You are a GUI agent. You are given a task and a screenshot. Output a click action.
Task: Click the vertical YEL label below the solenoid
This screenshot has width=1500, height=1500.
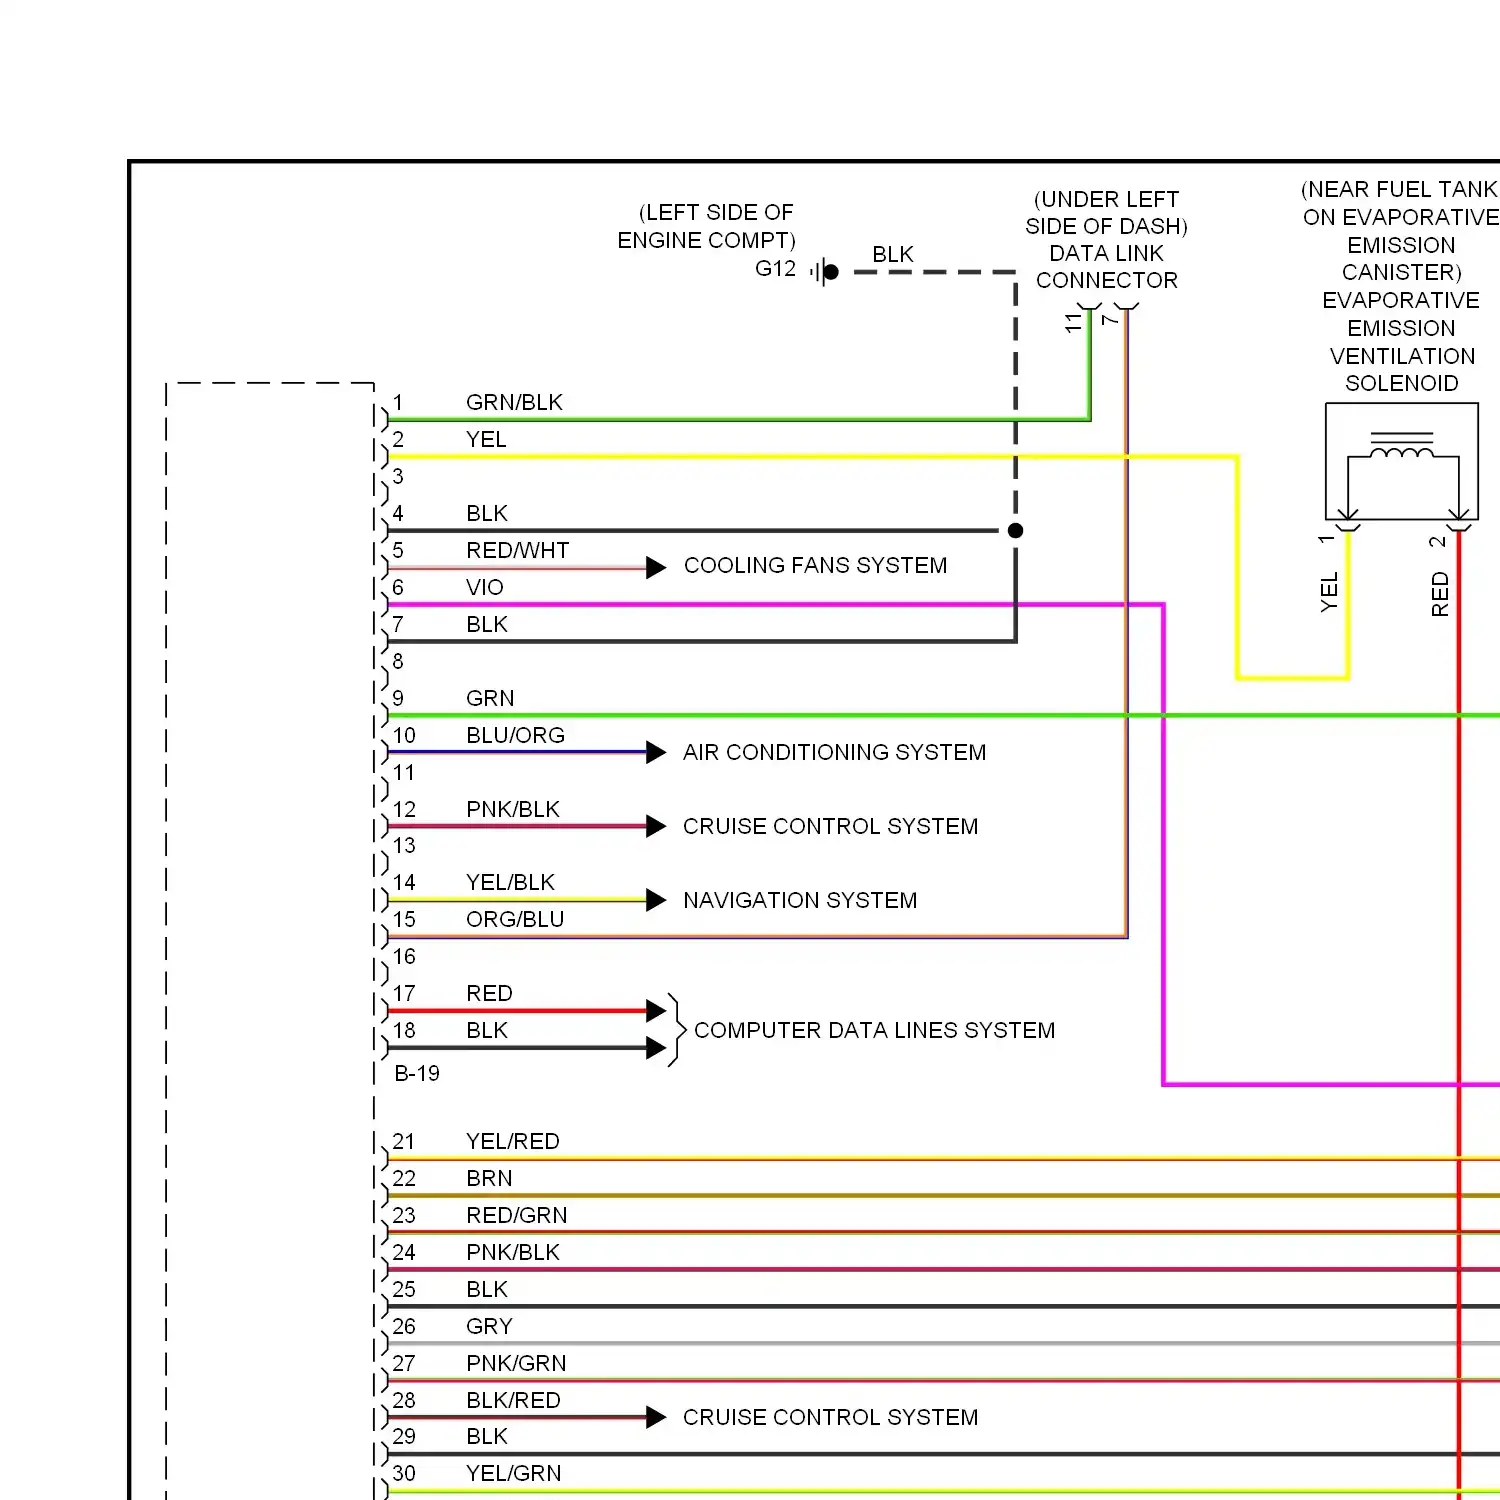[1329, 592]
